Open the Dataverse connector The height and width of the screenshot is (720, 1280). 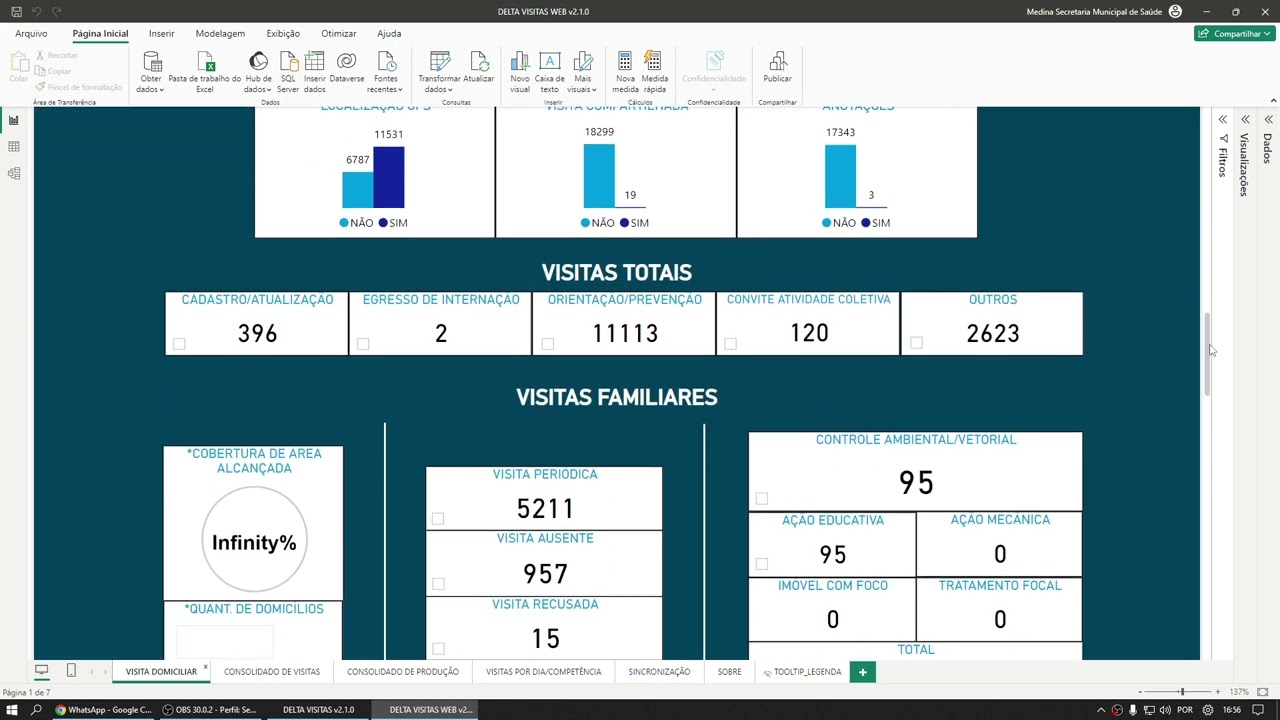click(347, 68)
